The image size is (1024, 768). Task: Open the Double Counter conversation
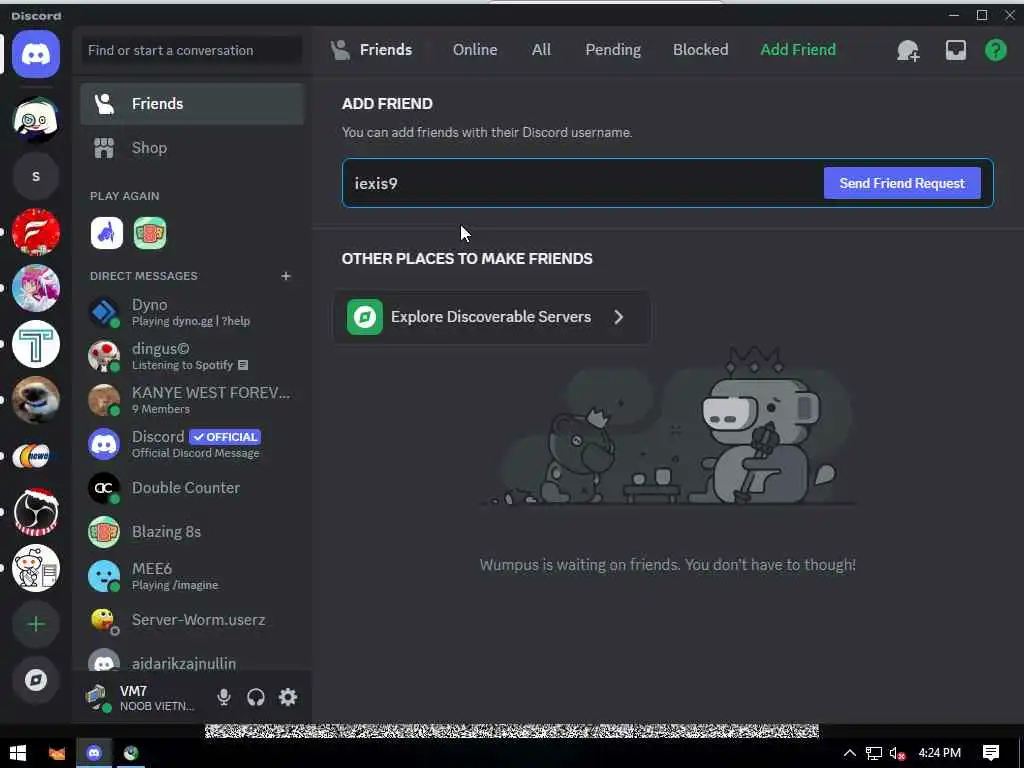(192, 488)
